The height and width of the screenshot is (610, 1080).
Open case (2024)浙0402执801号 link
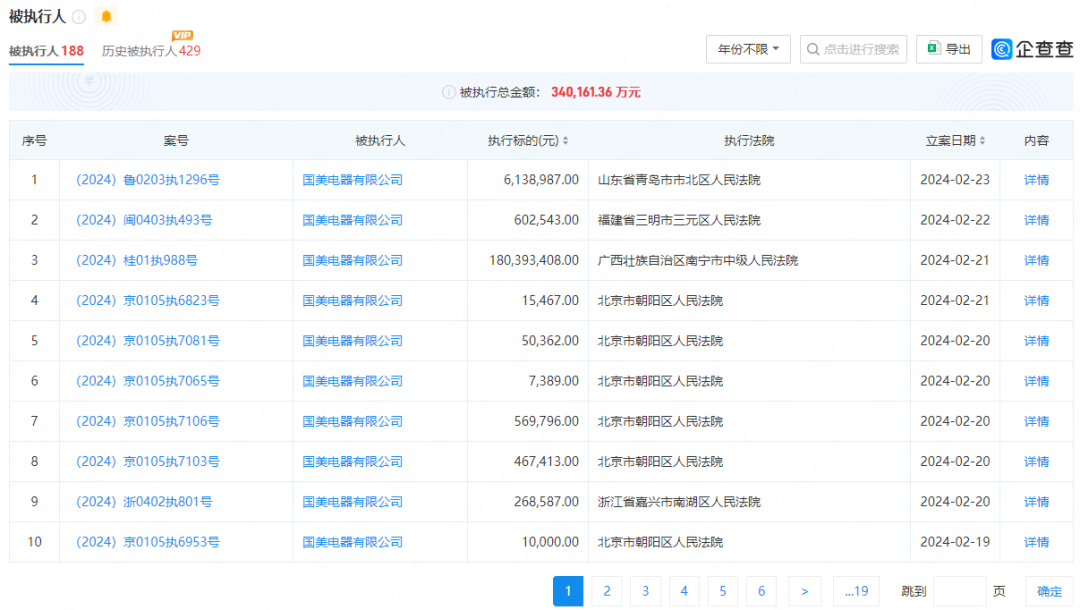[144, 502]
